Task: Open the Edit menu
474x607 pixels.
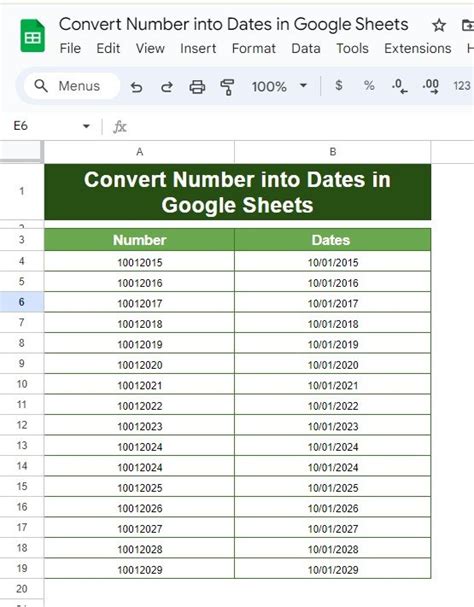Action: 108,48
